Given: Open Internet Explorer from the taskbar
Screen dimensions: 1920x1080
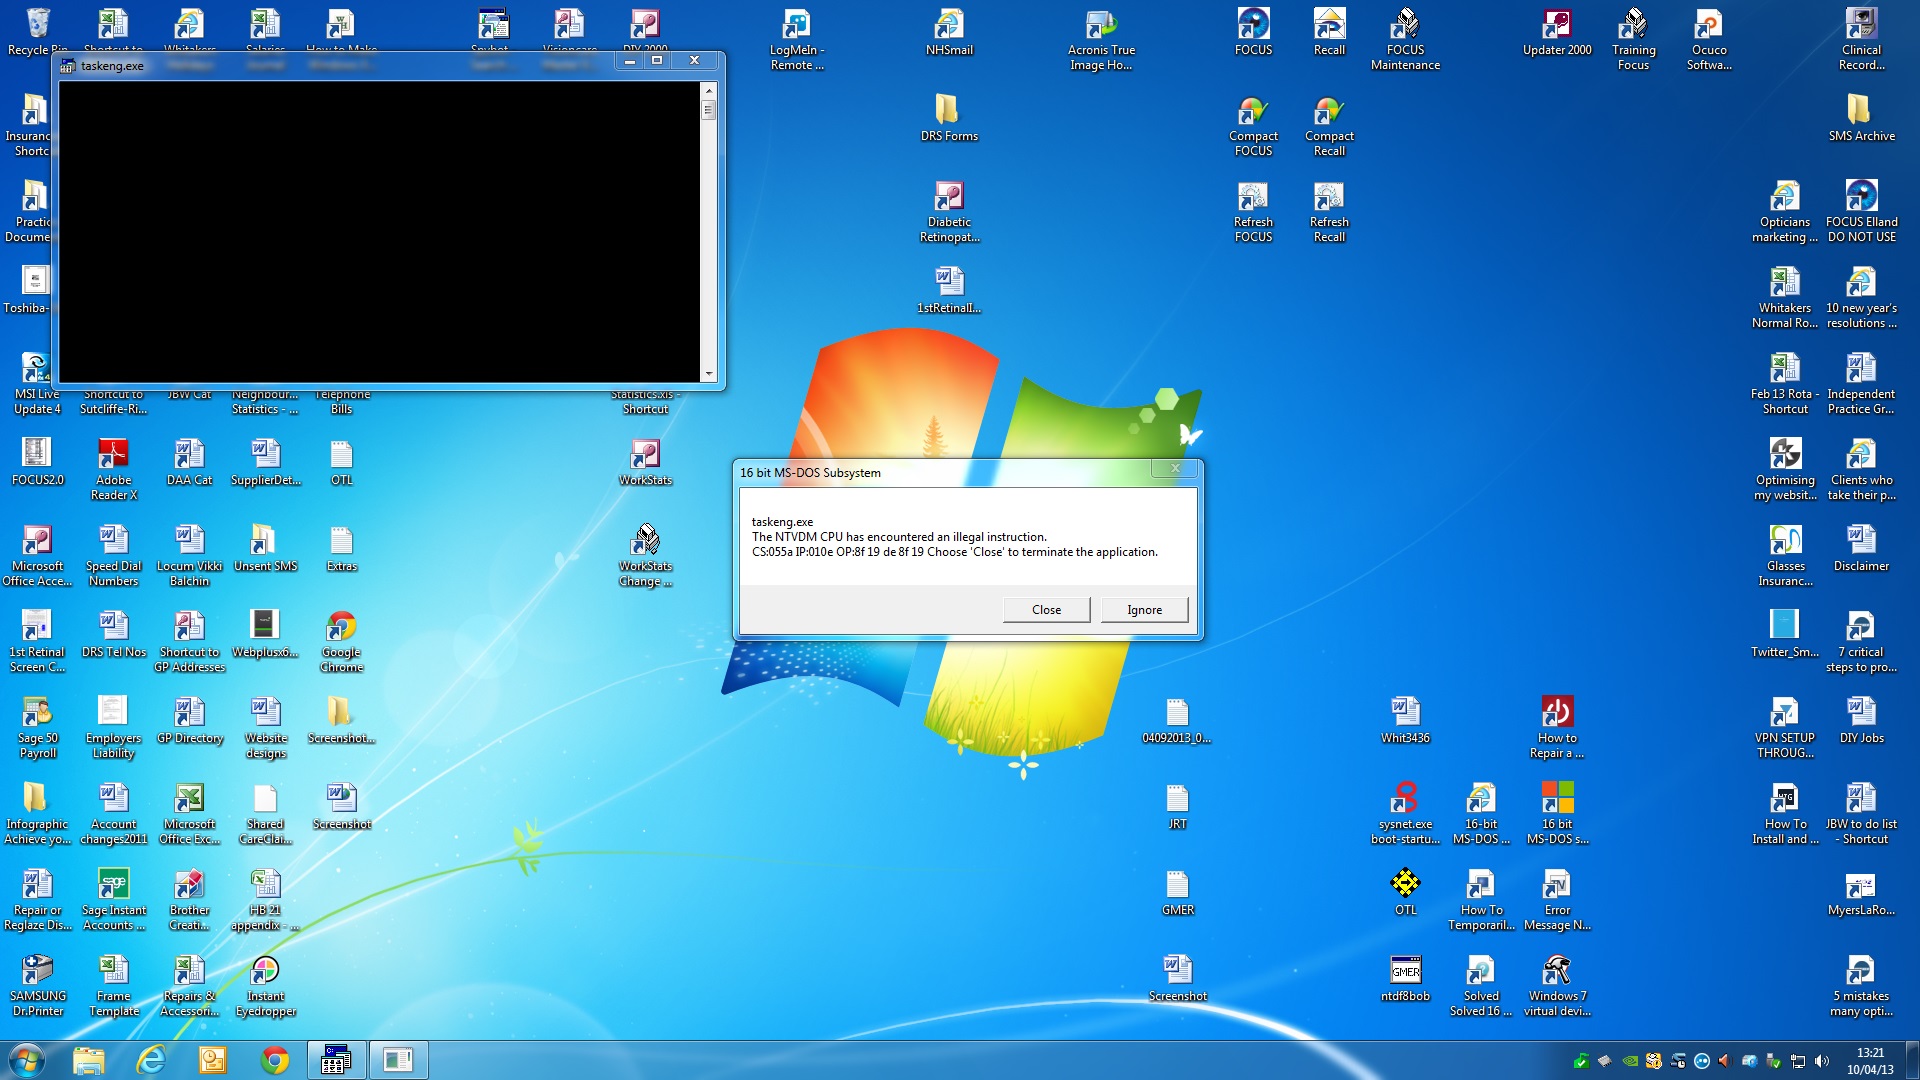Looking at the screenshot, I should (x=151, y=1060).
